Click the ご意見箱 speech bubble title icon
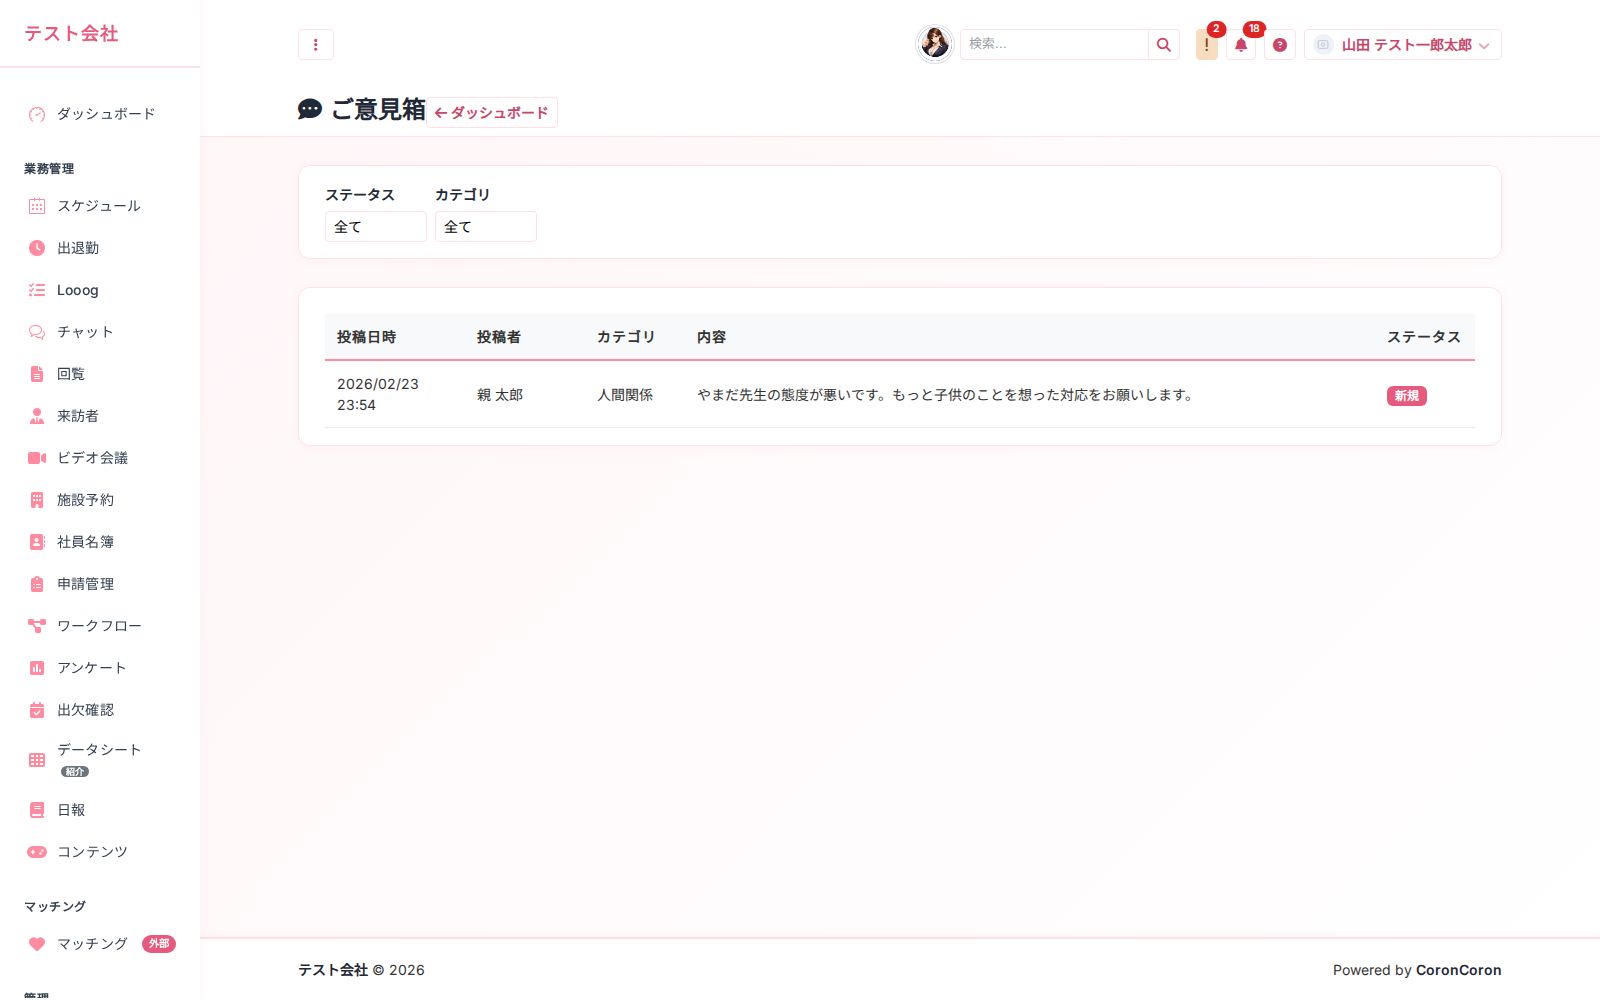 [x=310, y=109]
